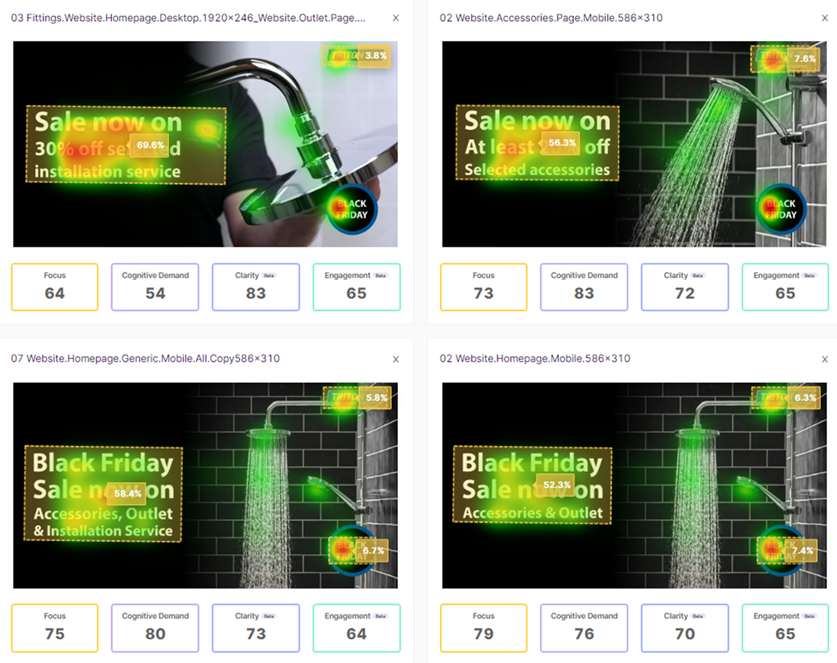The image size is (837, 663).
Task: Select the Clarity 83 score box
Action: [256, 287]
